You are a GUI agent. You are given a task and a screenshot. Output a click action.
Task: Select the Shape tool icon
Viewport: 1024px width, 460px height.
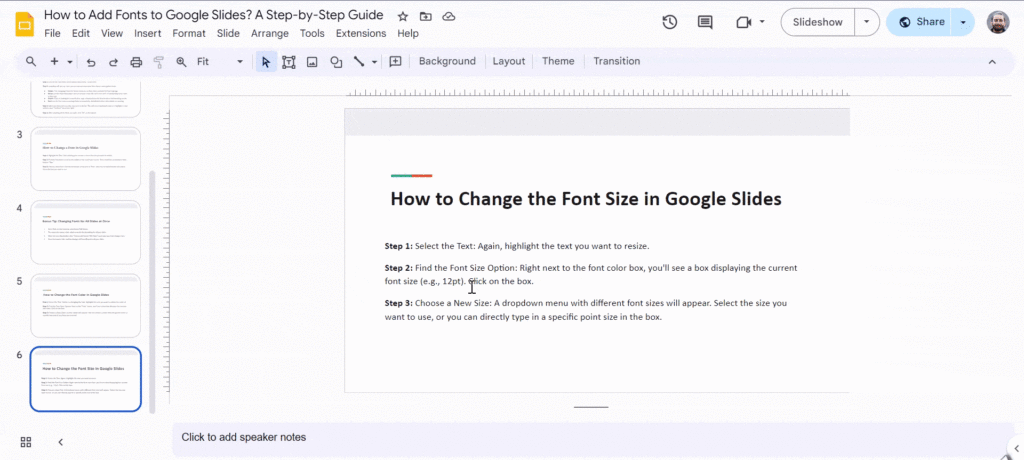(x=336, y=62)
